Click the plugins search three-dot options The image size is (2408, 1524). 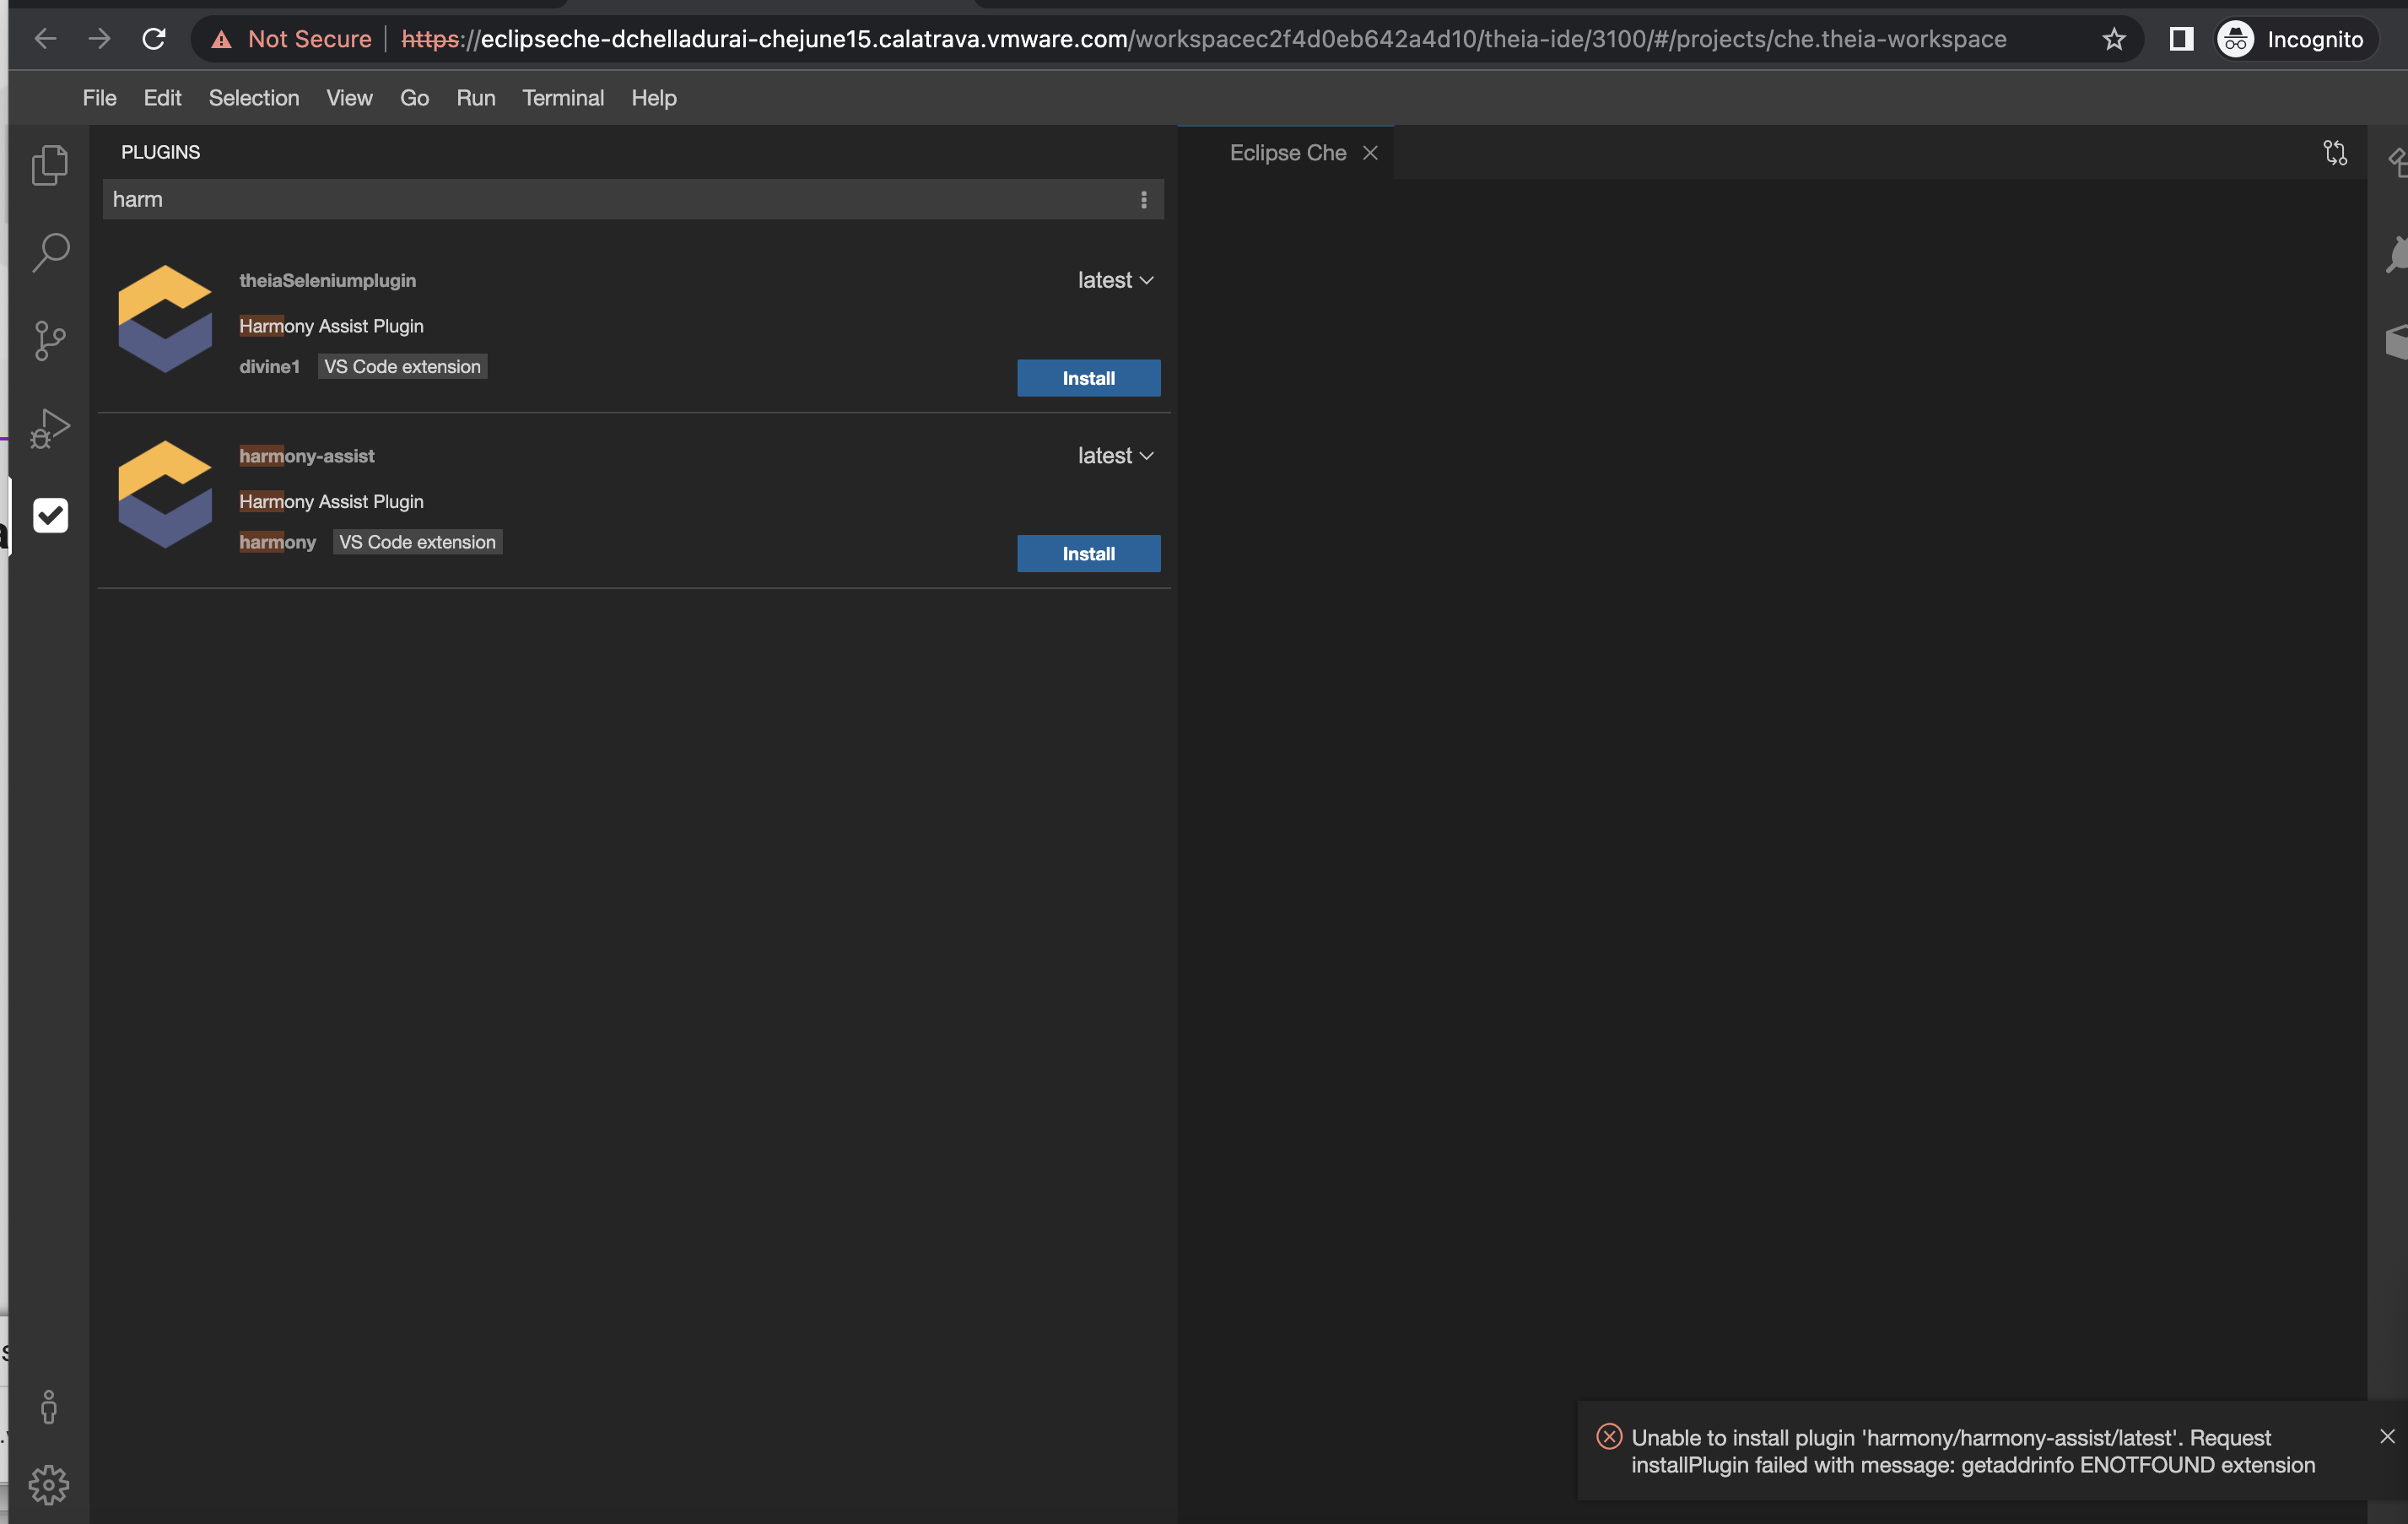coord(1143,200)
